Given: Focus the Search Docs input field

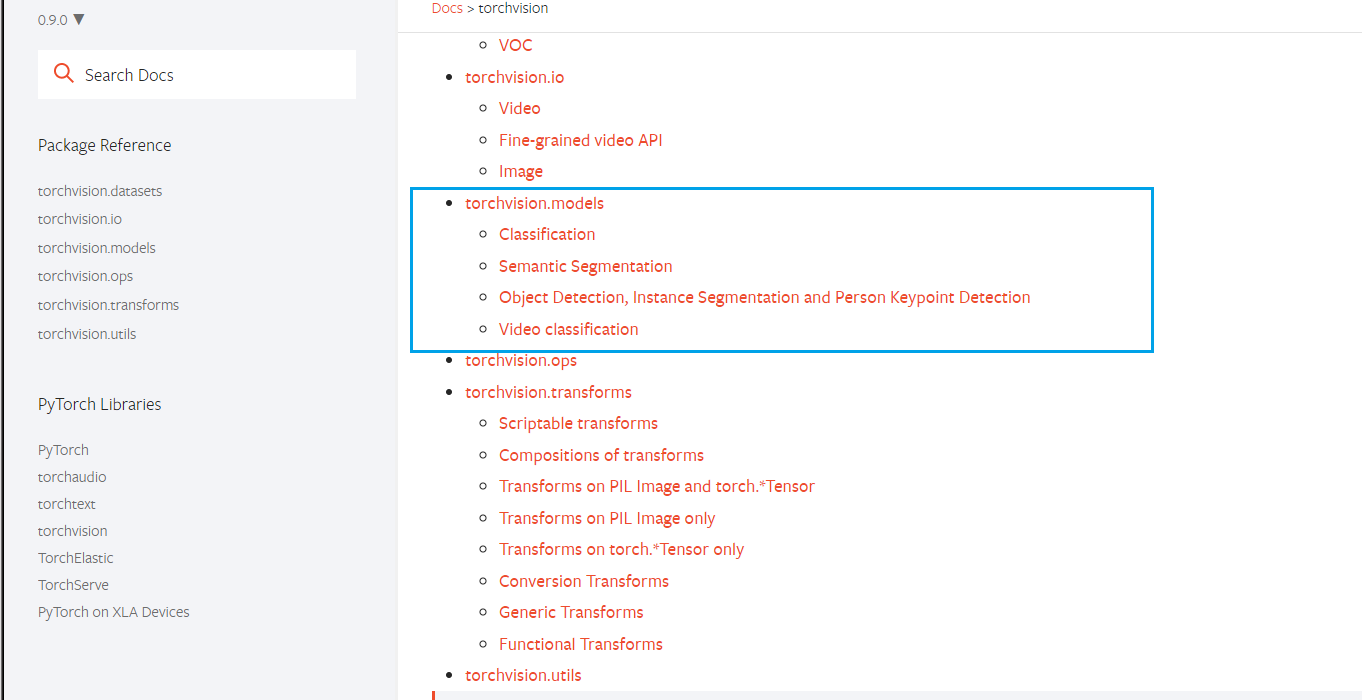Looking at the screenshot, I should (210, 75).
